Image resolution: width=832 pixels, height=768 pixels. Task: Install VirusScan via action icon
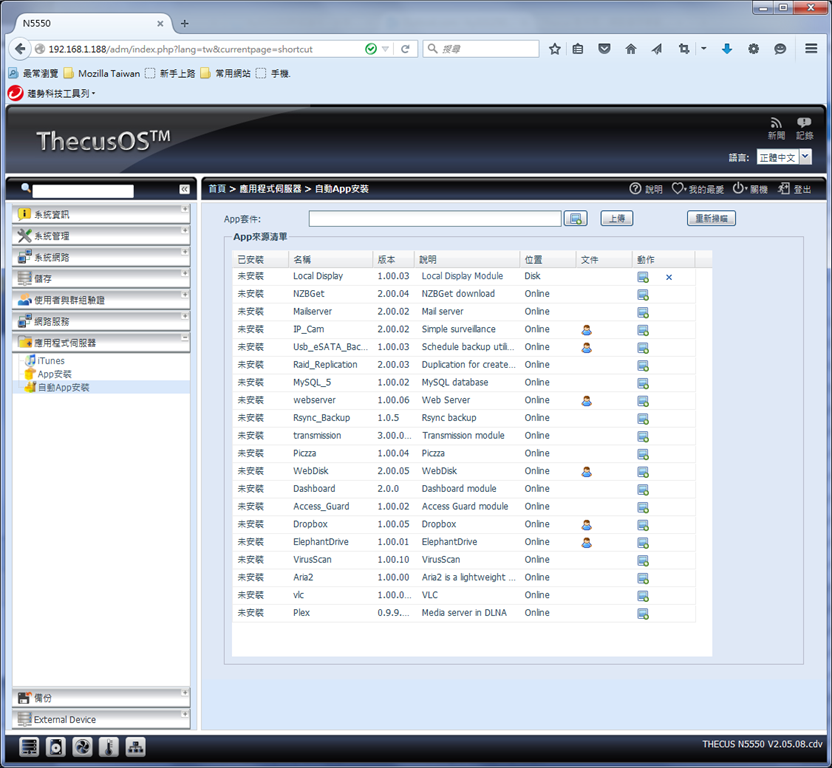pos(643,560)
